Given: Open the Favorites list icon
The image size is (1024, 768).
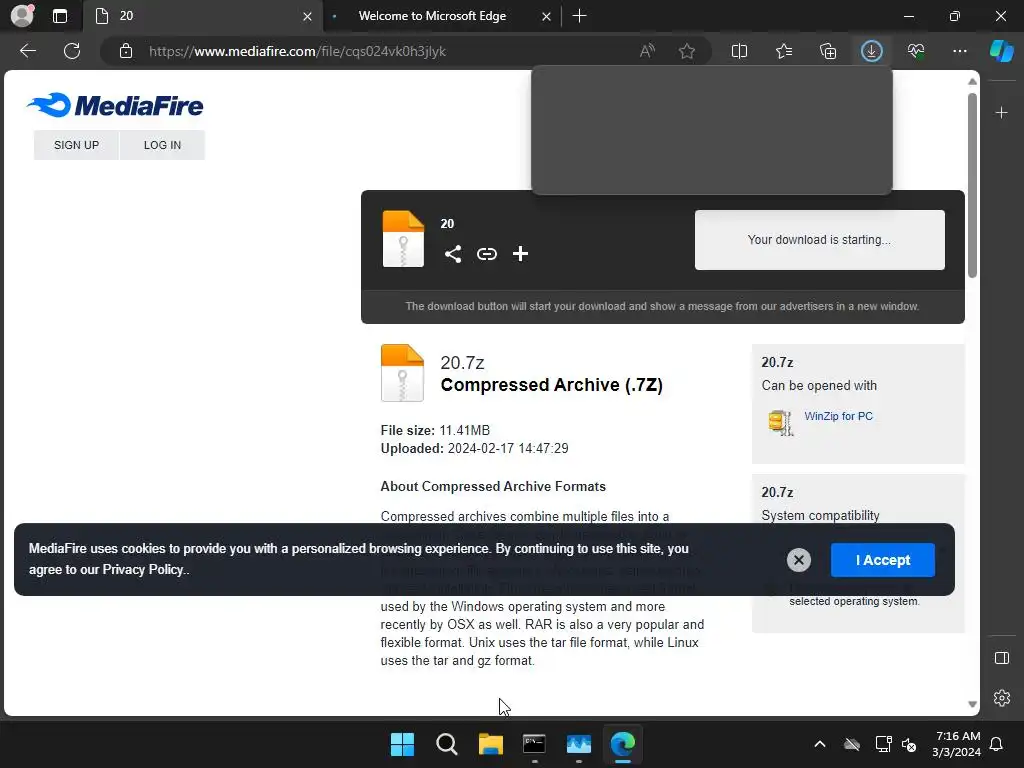Looking at the screenshot, I should tap(784, 51).
